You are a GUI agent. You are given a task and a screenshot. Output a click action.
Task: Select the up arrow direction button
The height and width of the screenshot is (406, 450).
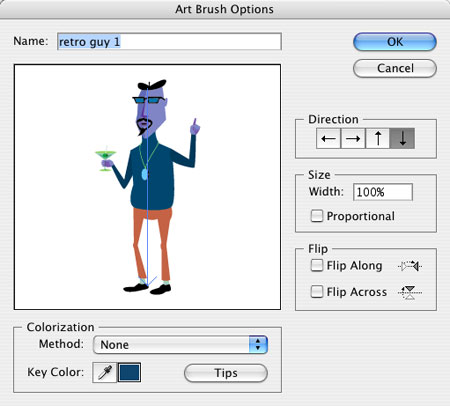378,138
